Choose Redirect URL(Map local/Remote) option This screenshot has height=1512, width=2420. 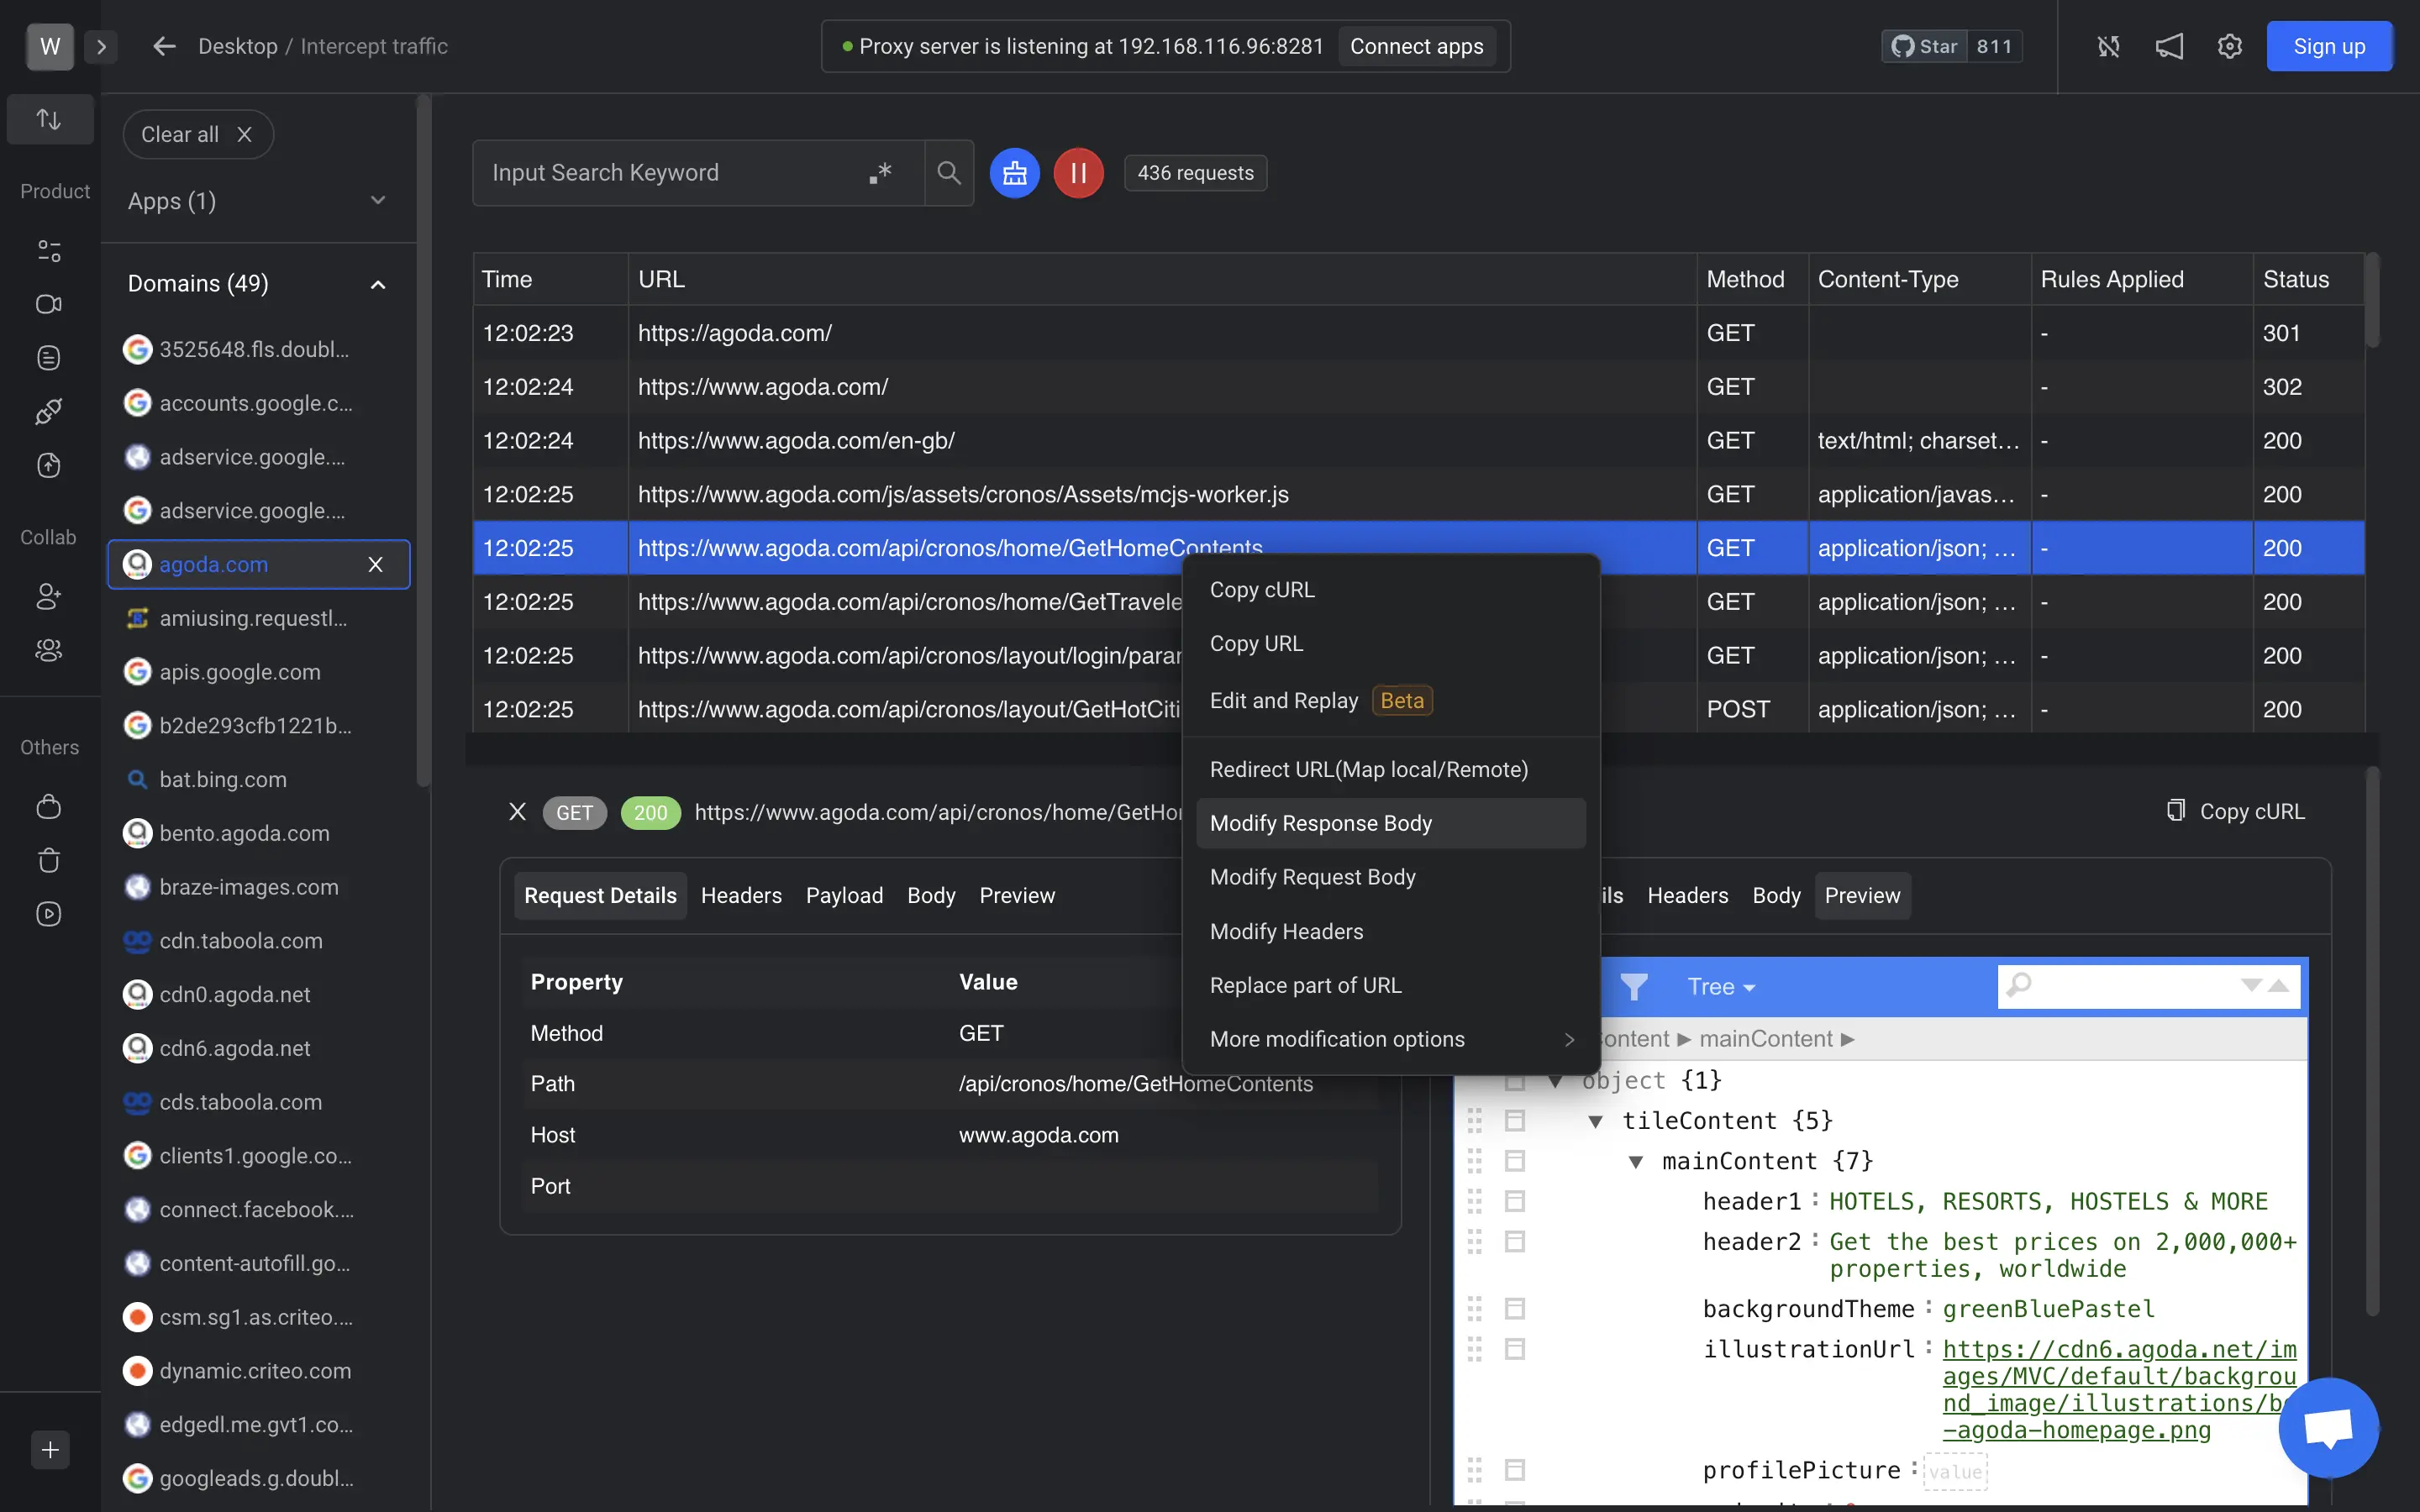pyautogui.click(x=1391, y=770)
